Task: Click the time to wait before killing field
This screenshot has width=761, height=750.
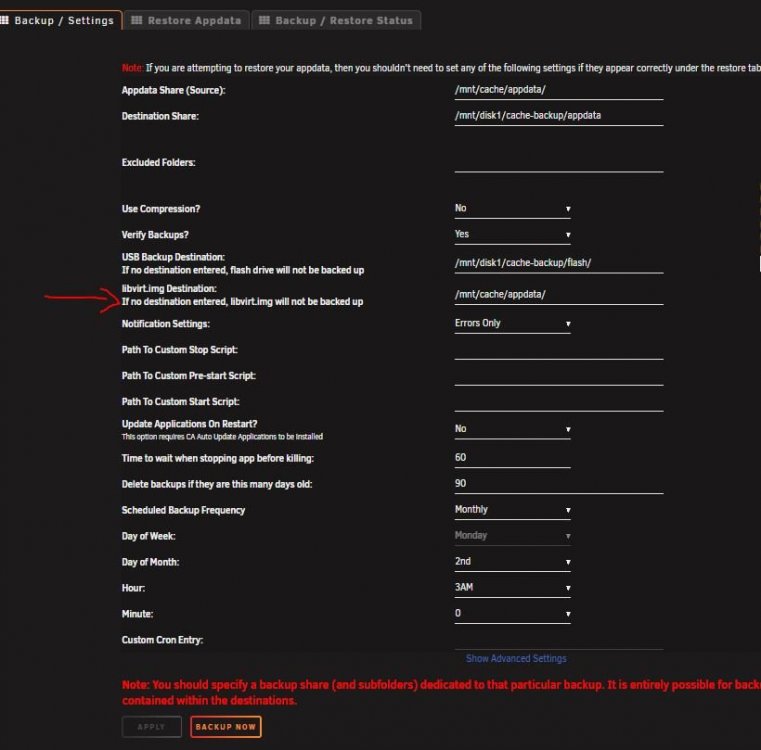Action: (x=513, y=458)
